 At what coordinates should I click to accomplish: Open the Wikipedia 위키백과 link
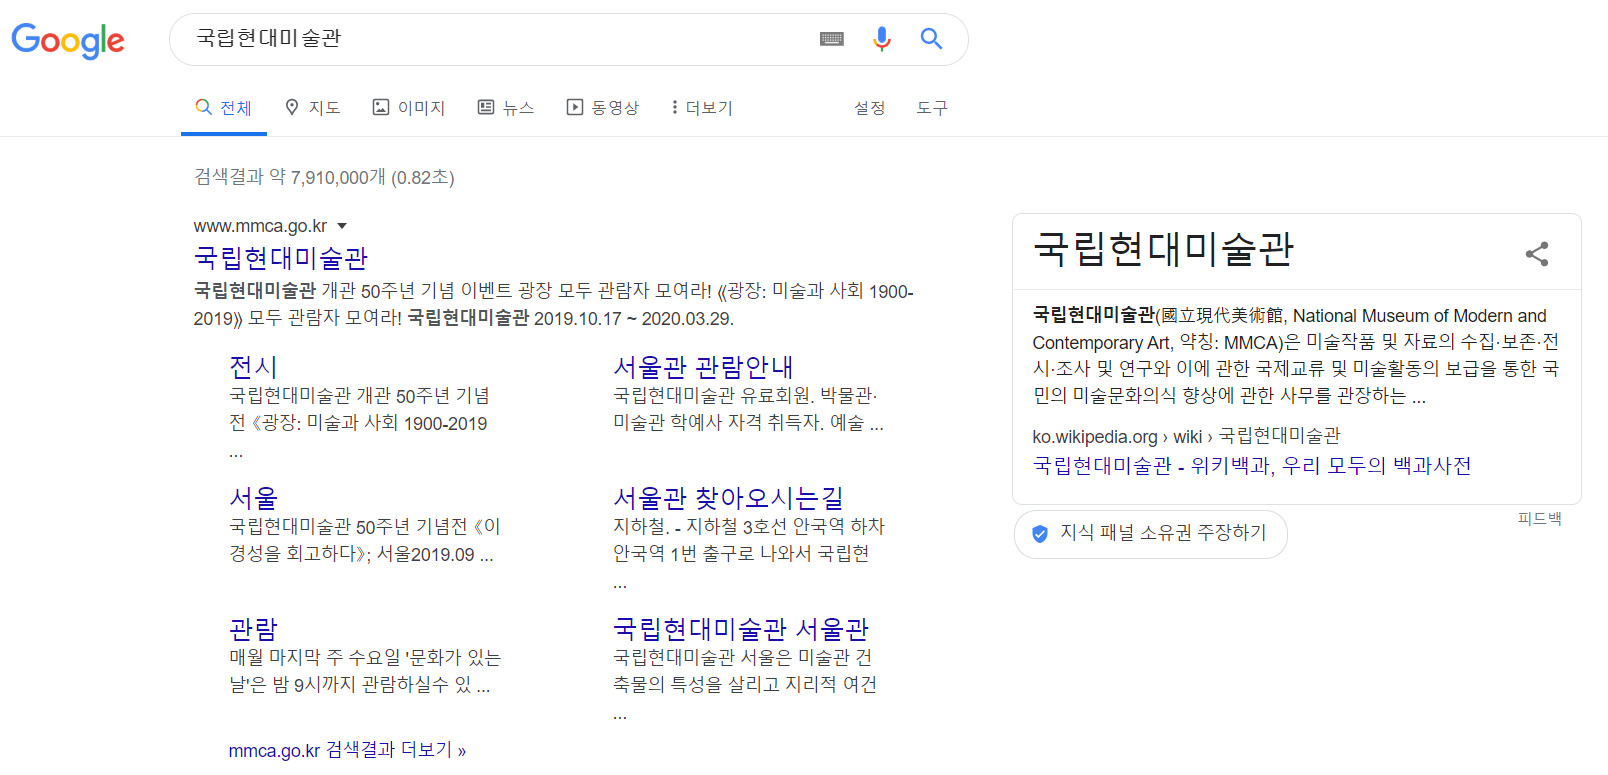[x=1252, y=465]
